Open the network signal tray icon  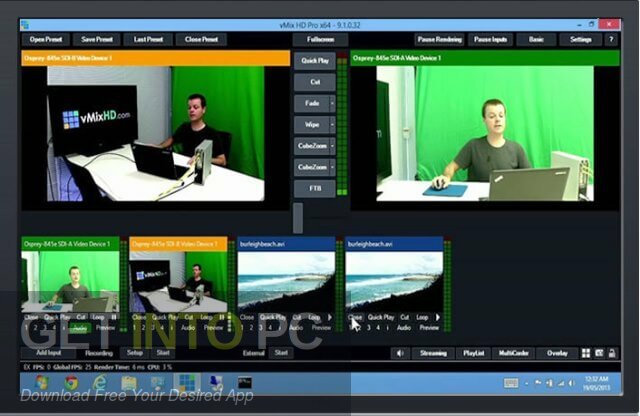[x=560, y=383]
